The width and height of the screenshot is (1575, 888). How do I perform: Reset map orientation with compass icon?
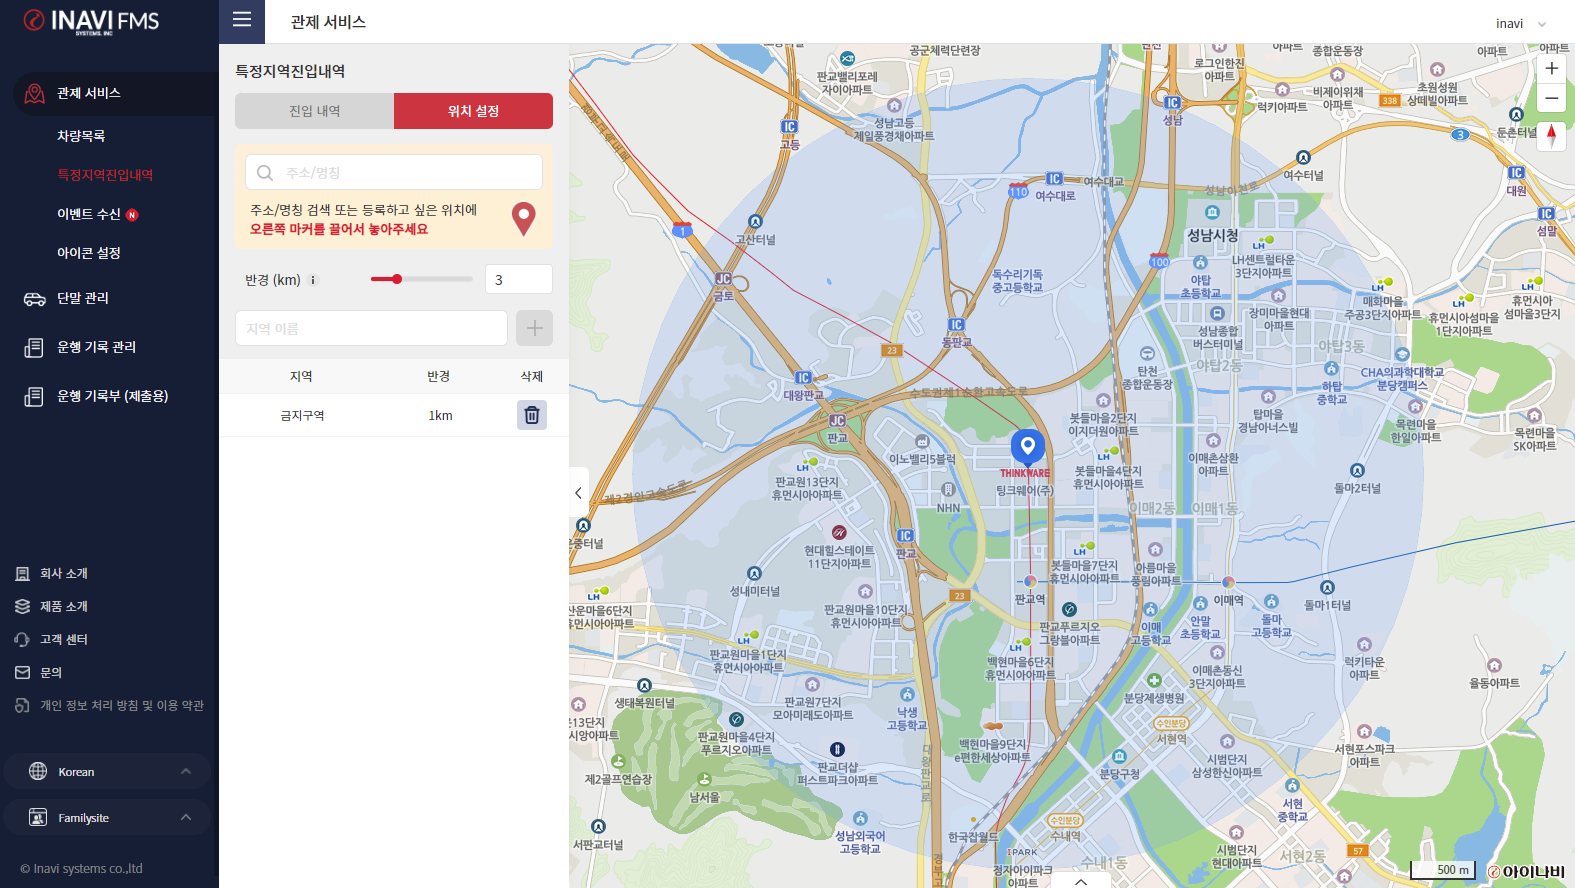tap(1551, 135)
